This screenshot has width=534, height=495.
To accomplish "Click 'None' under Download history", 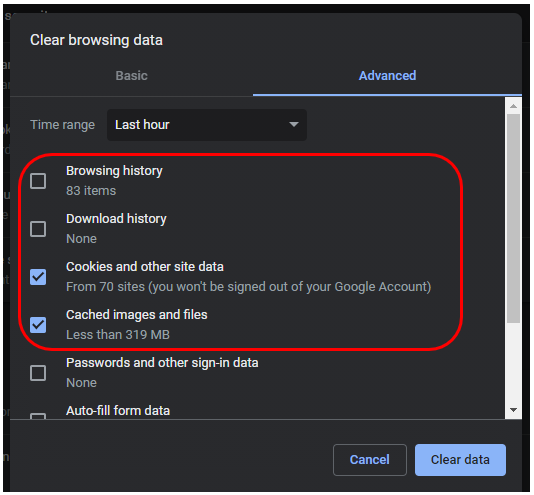I will point(81,239).
